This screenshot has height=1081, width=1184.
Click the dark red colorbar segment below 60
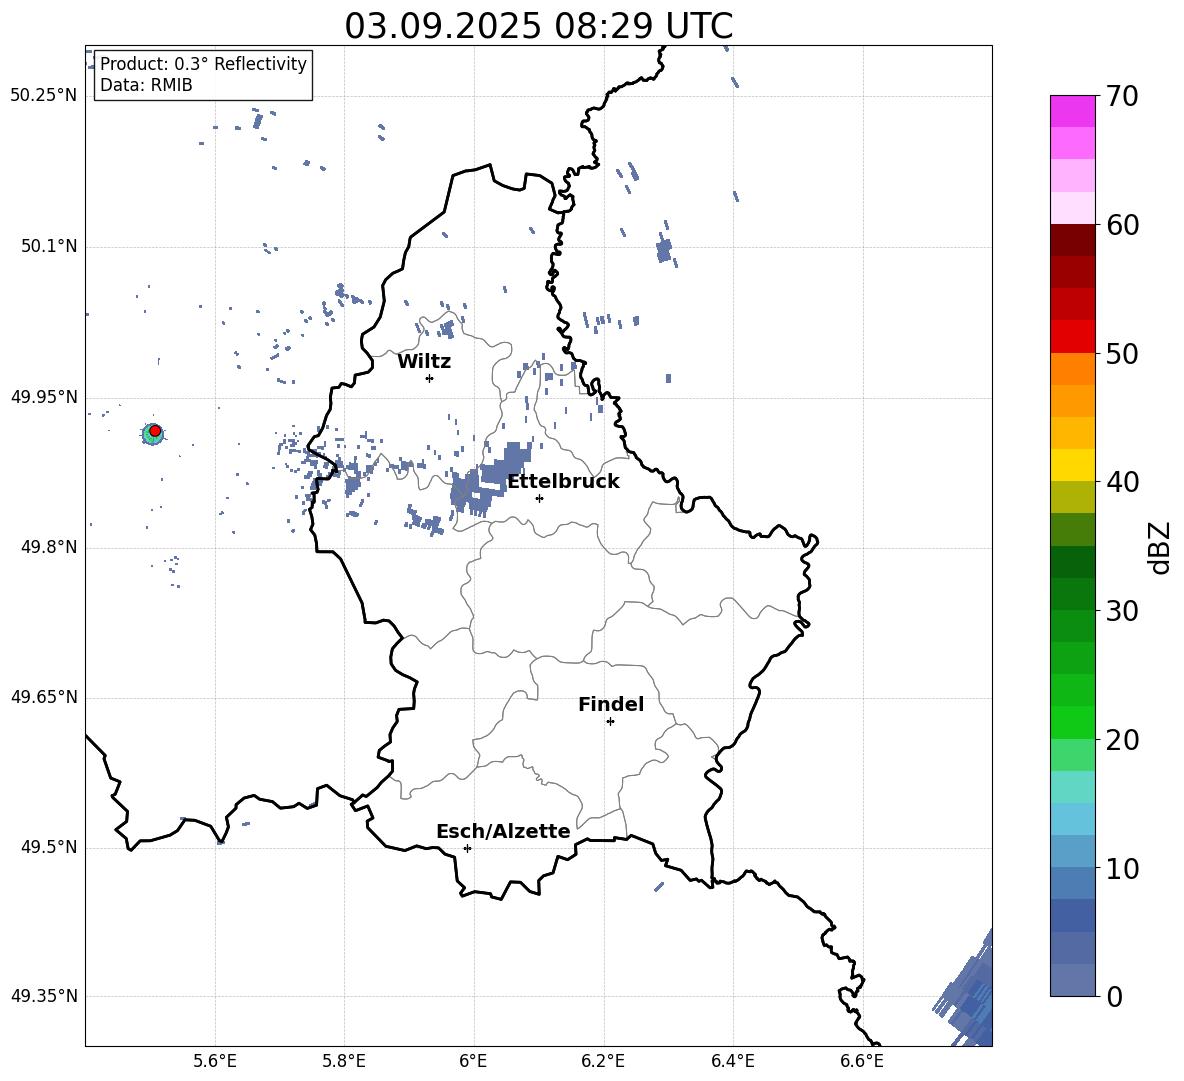tap(1072, 240)
